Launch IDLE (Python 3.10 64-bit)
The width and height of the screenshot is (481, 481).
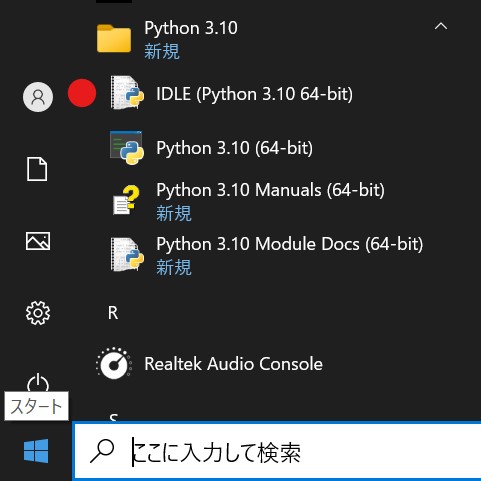254,94
